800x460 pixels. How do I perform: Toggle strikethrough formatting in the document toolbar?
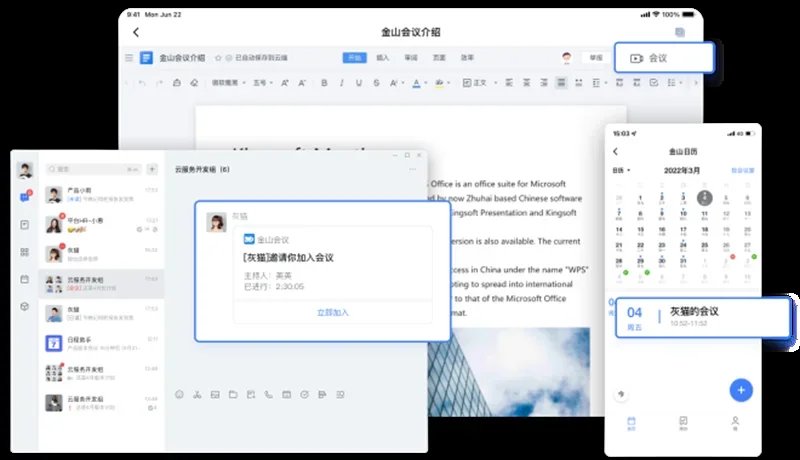[376, 83]
